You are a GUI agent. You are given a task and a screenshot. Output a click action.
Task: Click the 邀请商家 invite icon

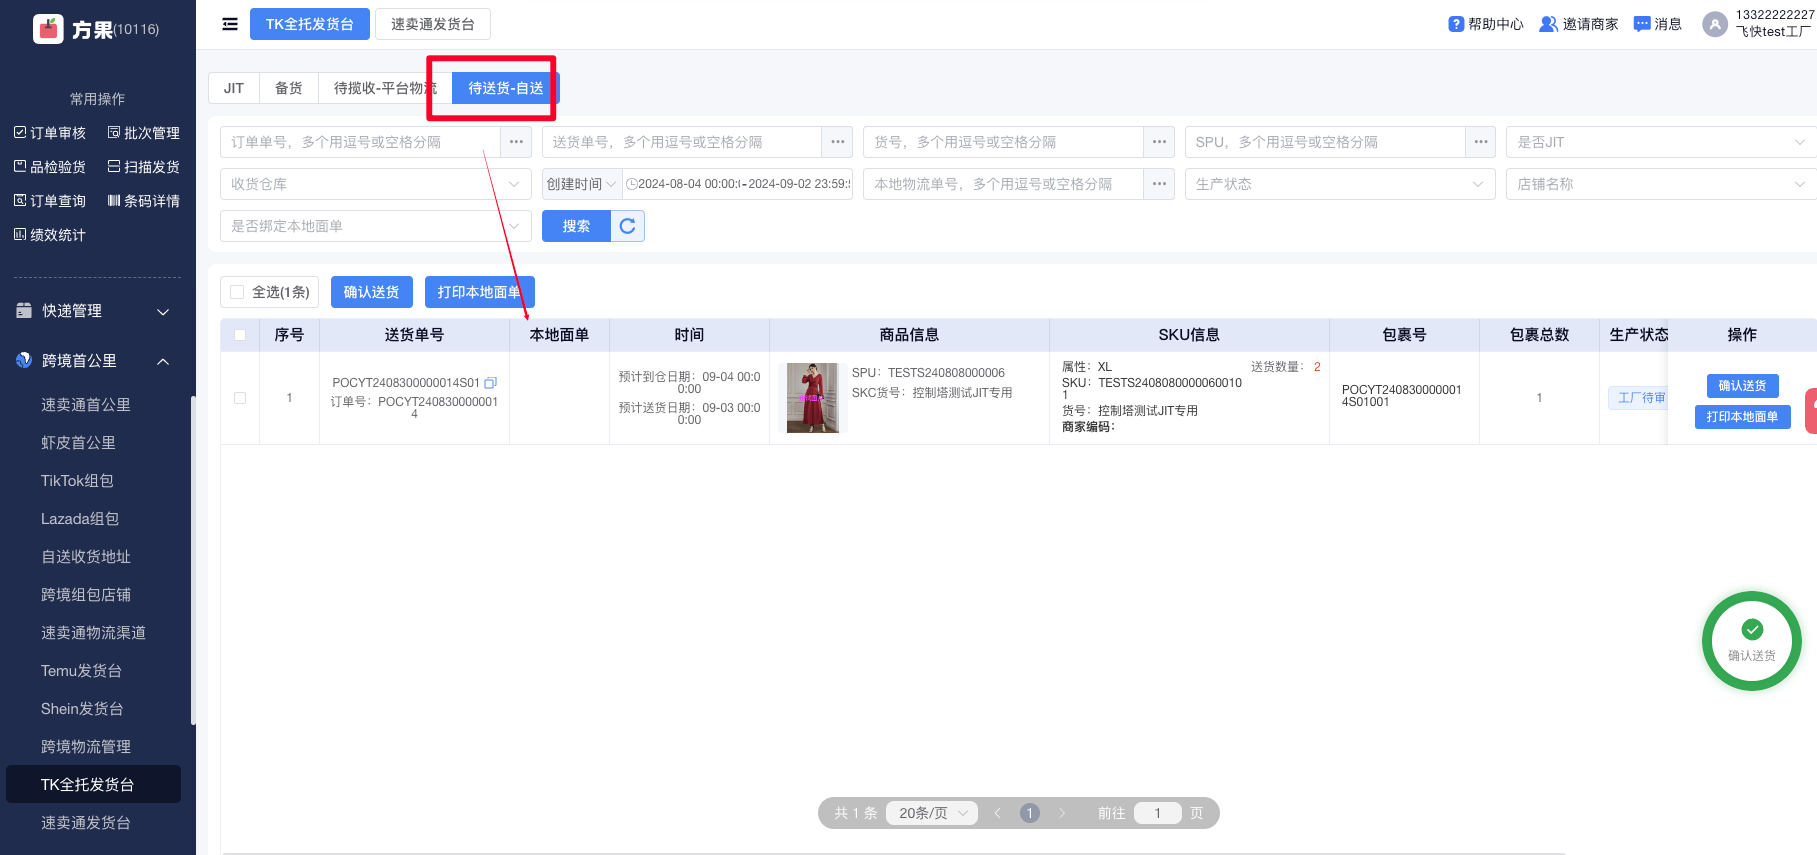[x=1548, y=24]
